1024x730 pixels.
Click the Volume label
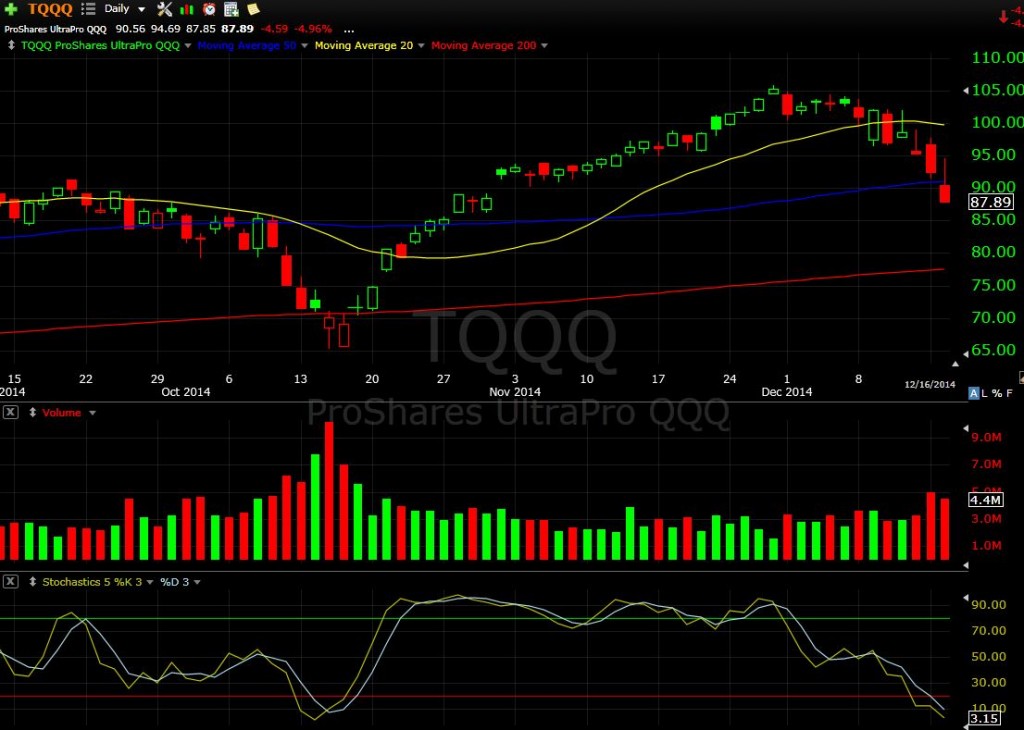pyautogui.click(x=61, y=413)
